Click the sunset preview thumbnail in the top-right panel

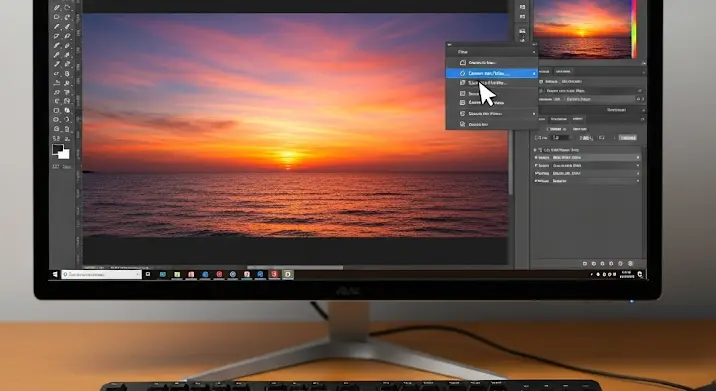click(582, 28)
